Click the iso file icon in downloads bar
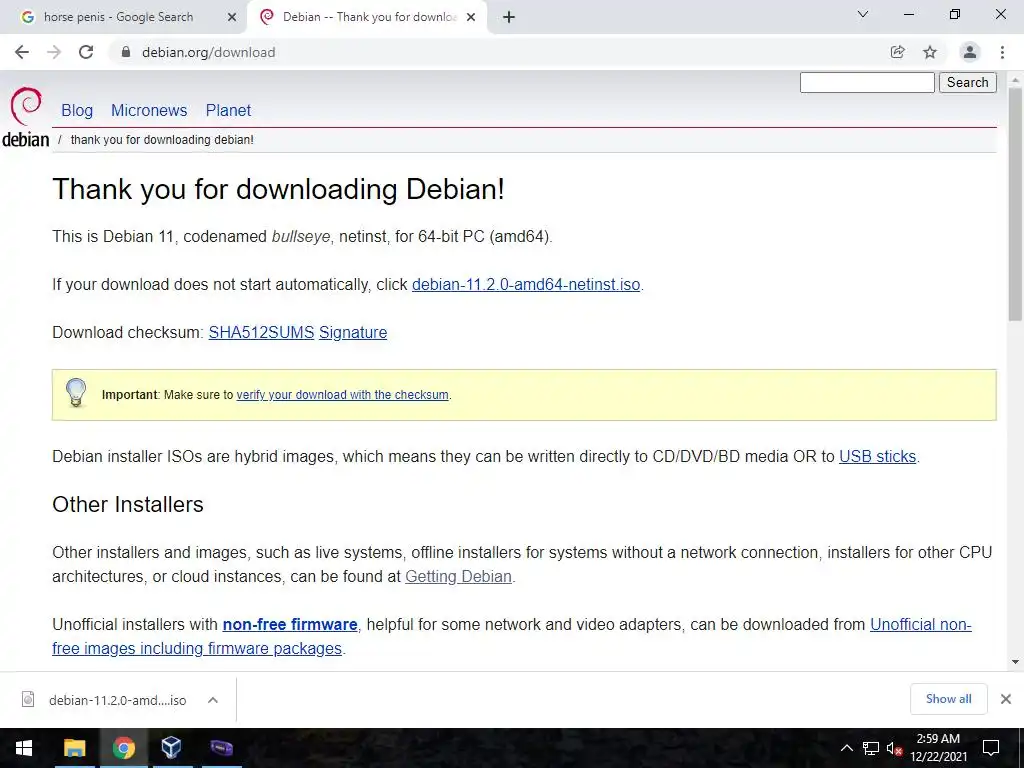Screen dimensions: 1024x768 (x=28, y=699)
